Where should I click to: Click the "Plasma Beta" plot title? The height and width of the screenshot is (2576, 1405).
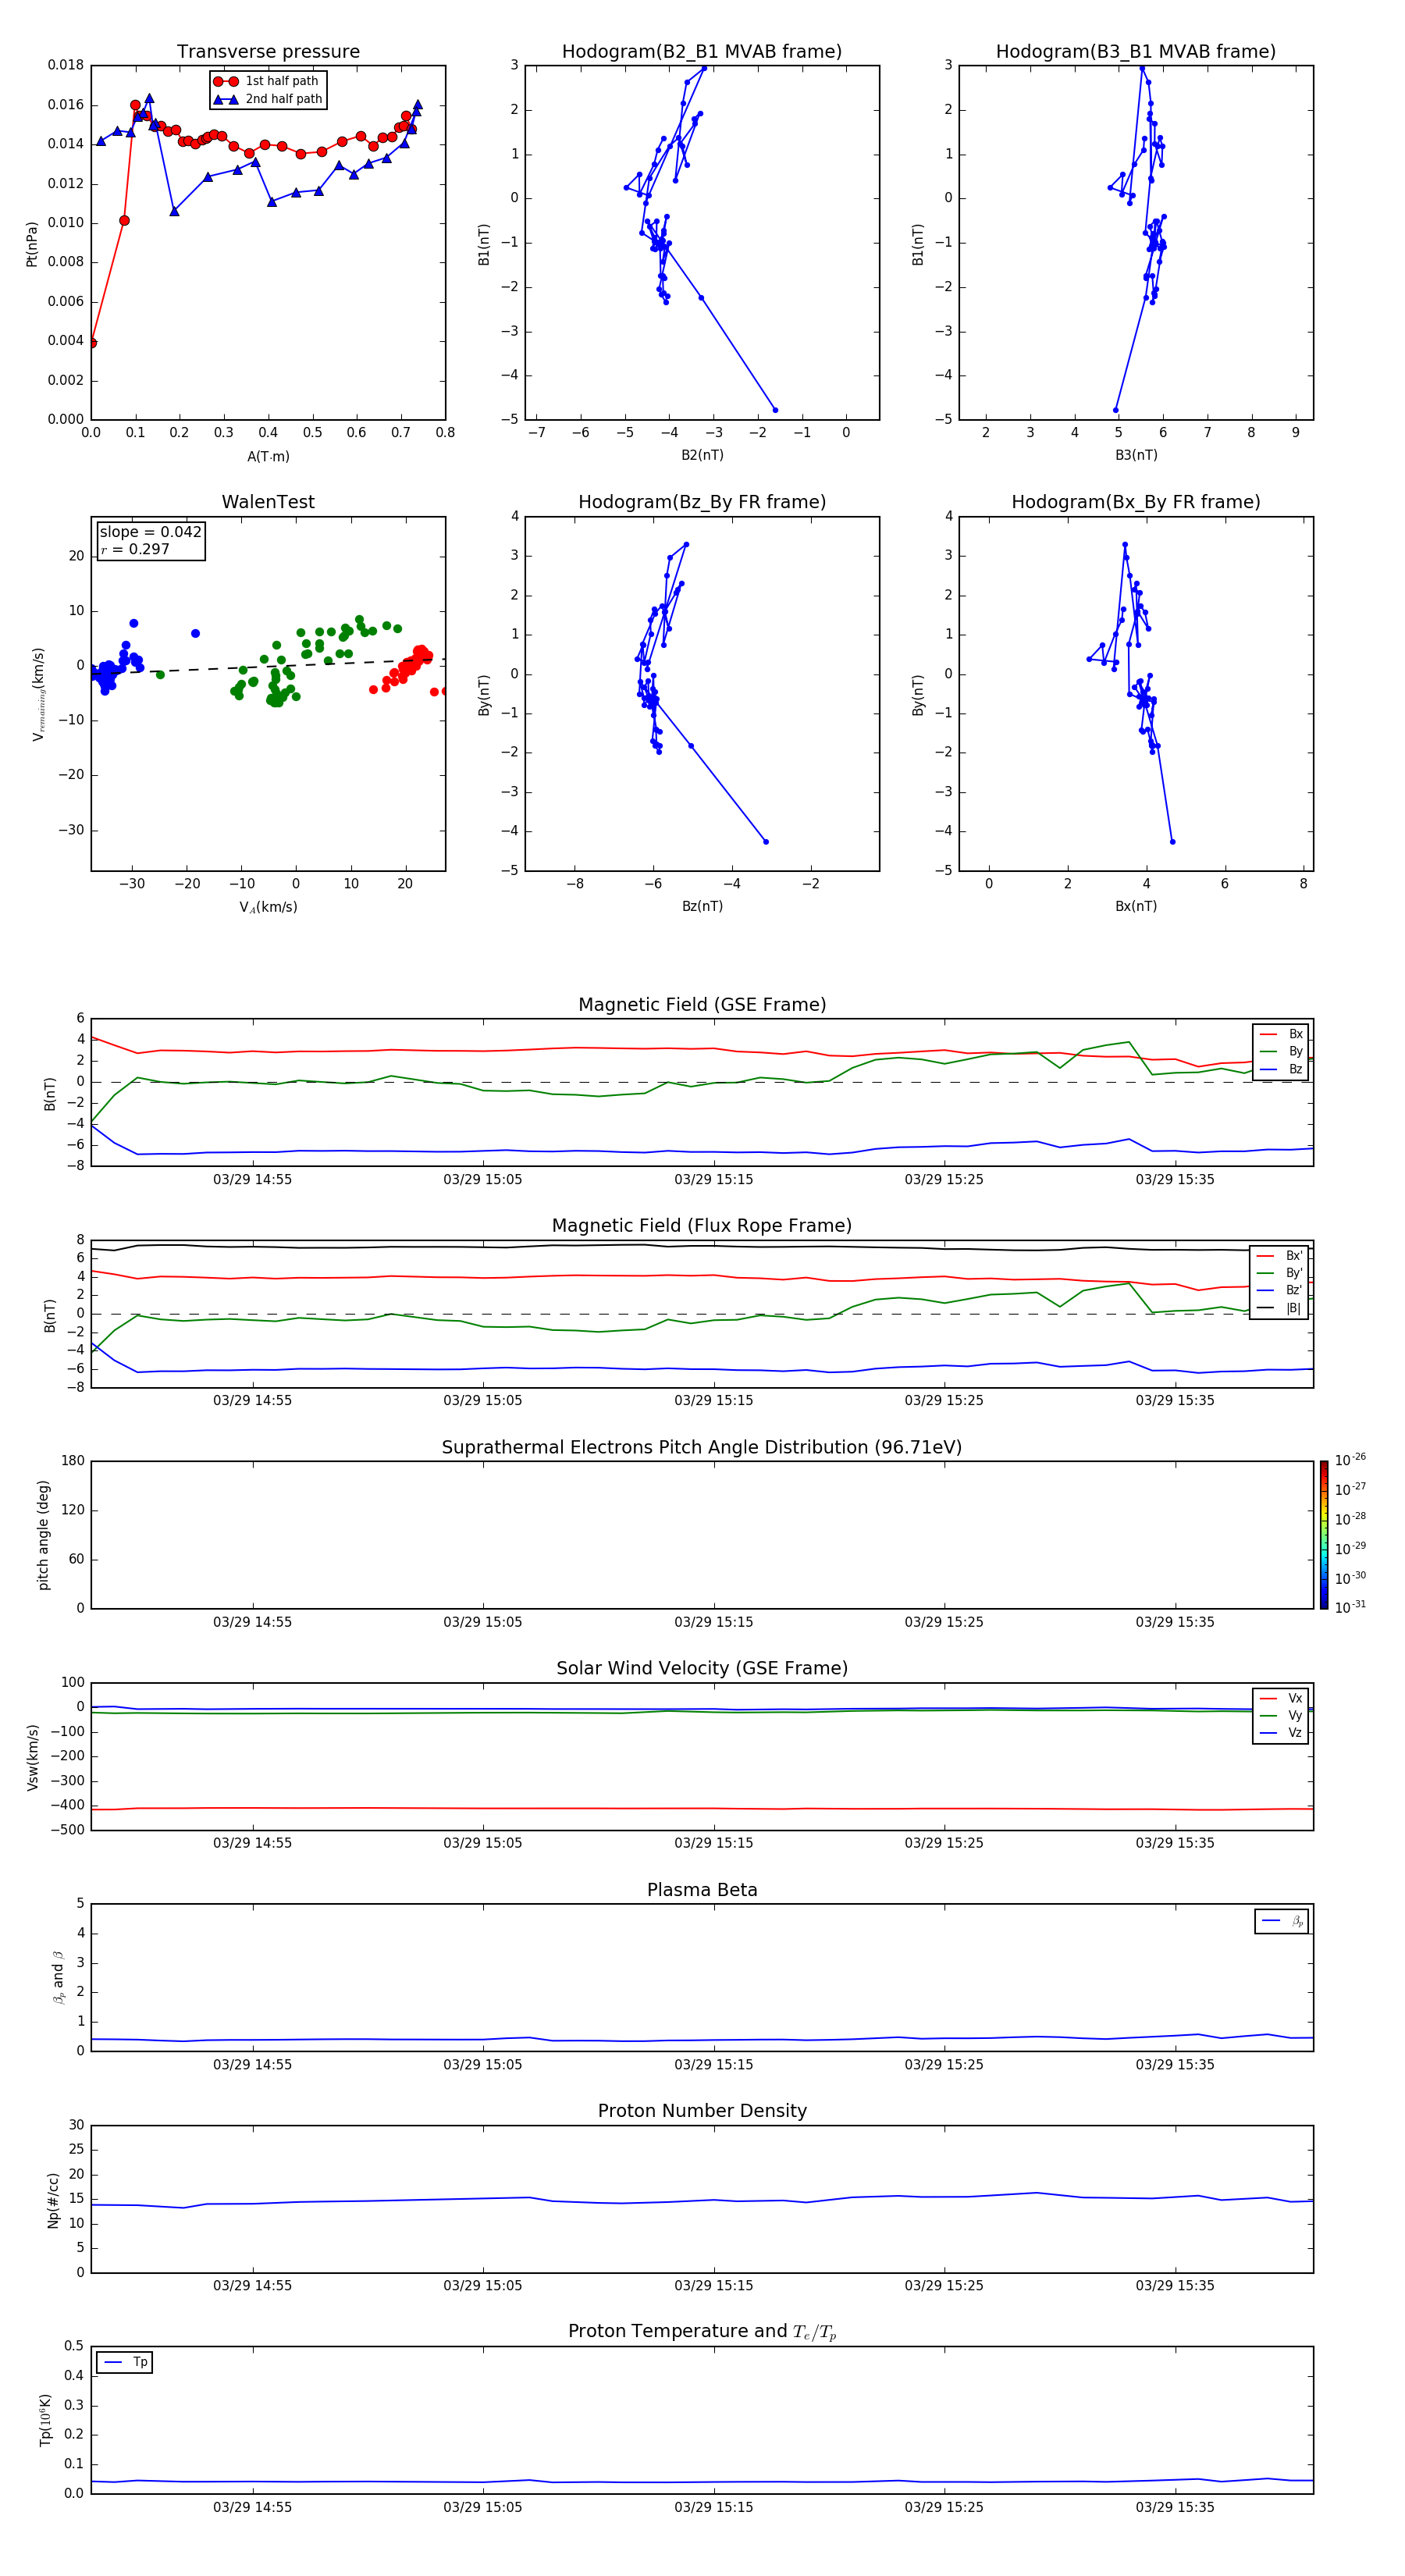[702, 1890]
